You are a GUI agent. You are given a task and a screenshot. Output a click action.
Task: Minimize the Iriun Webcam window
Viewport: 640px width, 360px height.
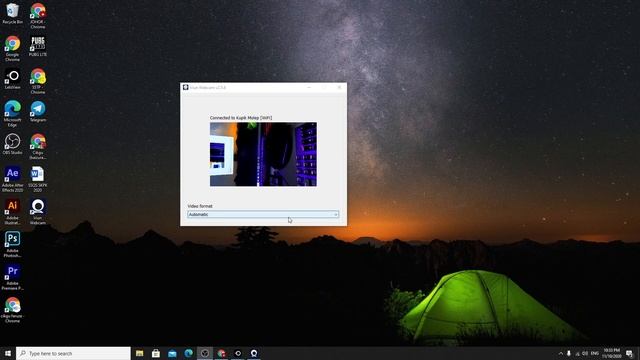pyautogui.click(x=309, y=87)
